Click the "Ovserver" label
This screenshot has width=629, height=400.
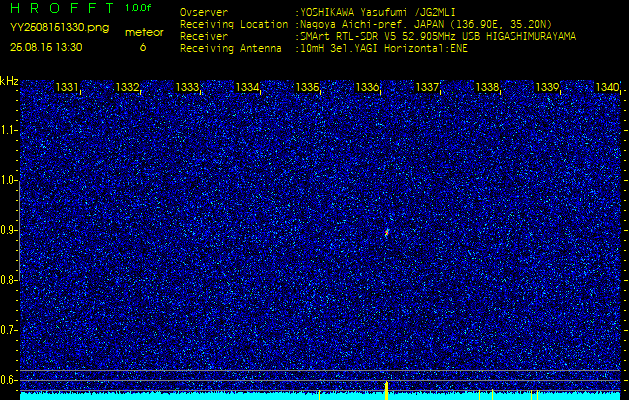click(204, 12)
